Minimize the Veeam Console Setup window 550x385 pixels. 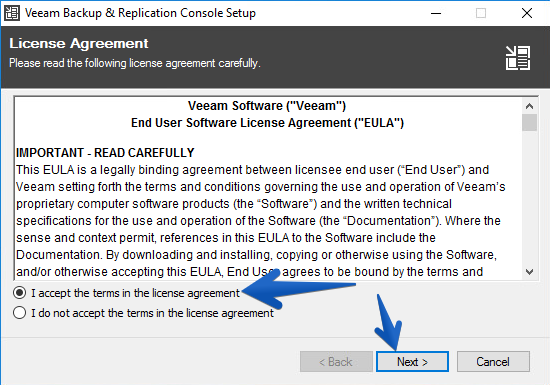pyautogui.click(x=436, y=13)
